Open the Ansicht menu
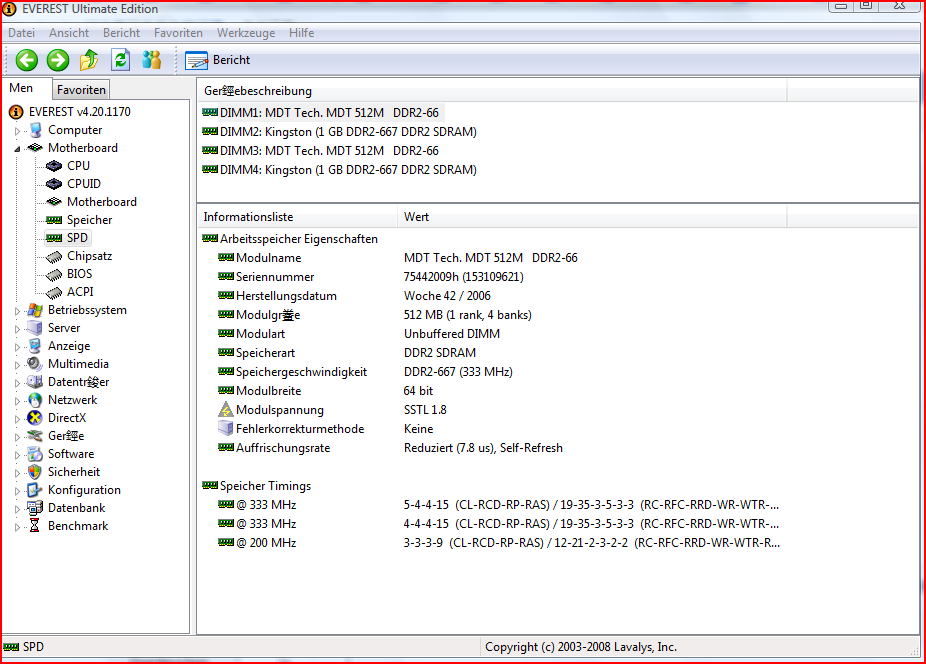The image size is (926, 664). click(x=69, y=33)
